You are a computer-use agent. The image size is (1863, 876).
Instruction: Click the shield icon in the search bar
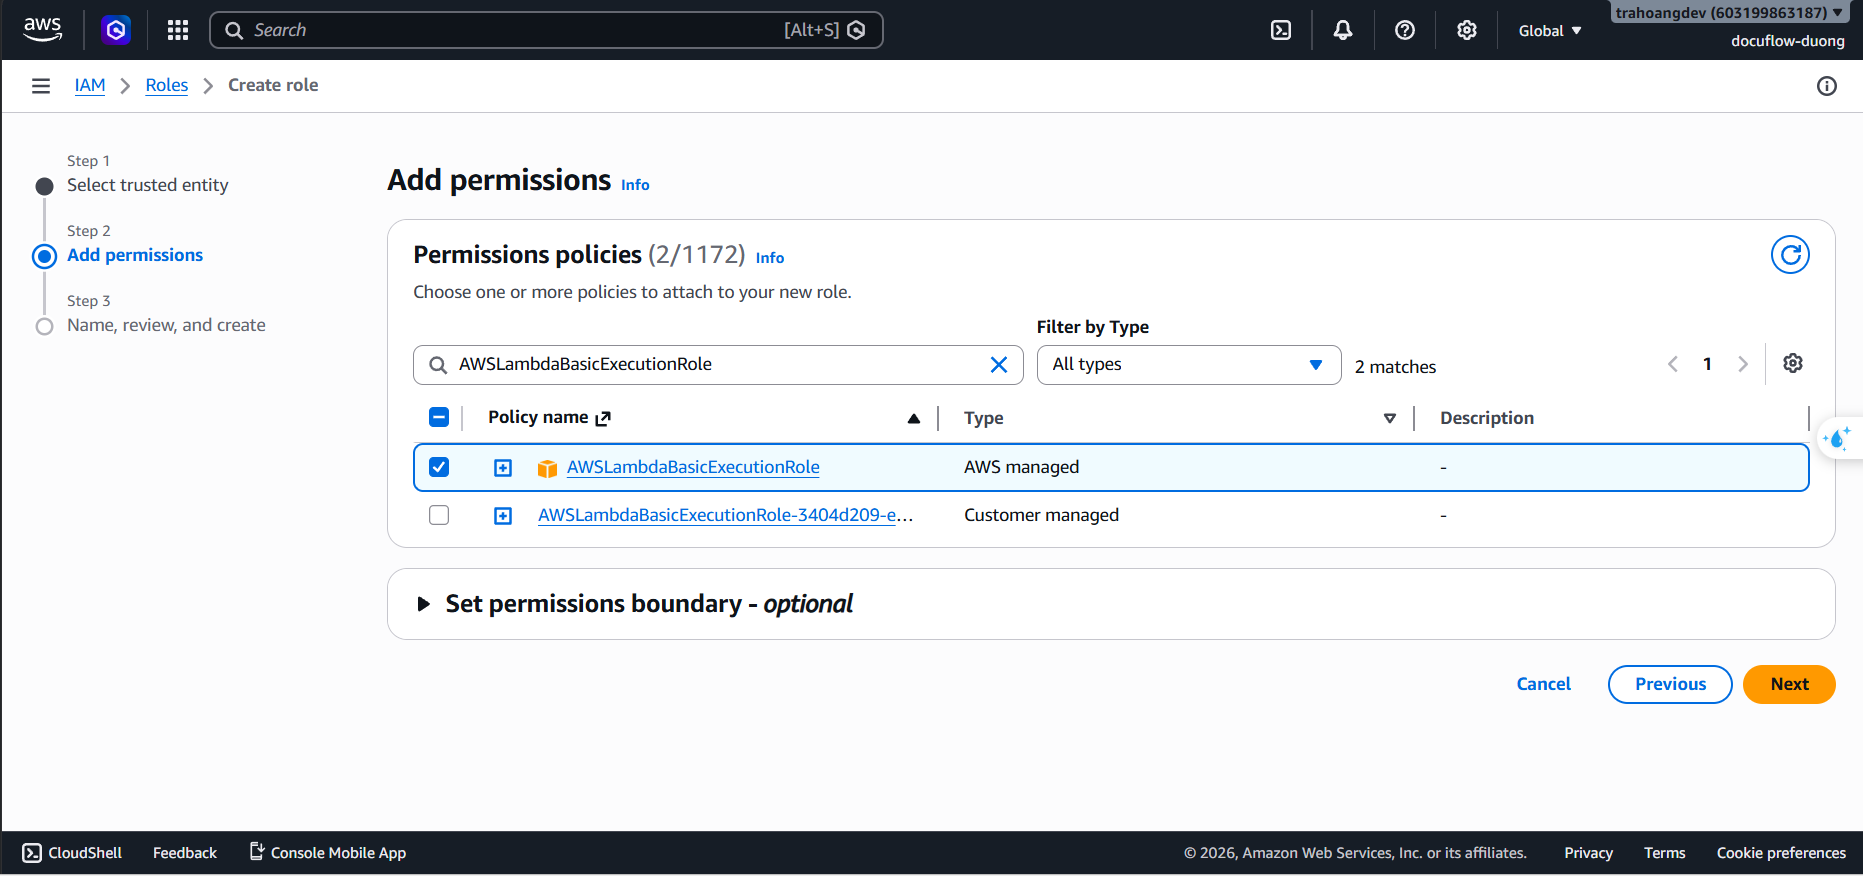pos(856,30)
